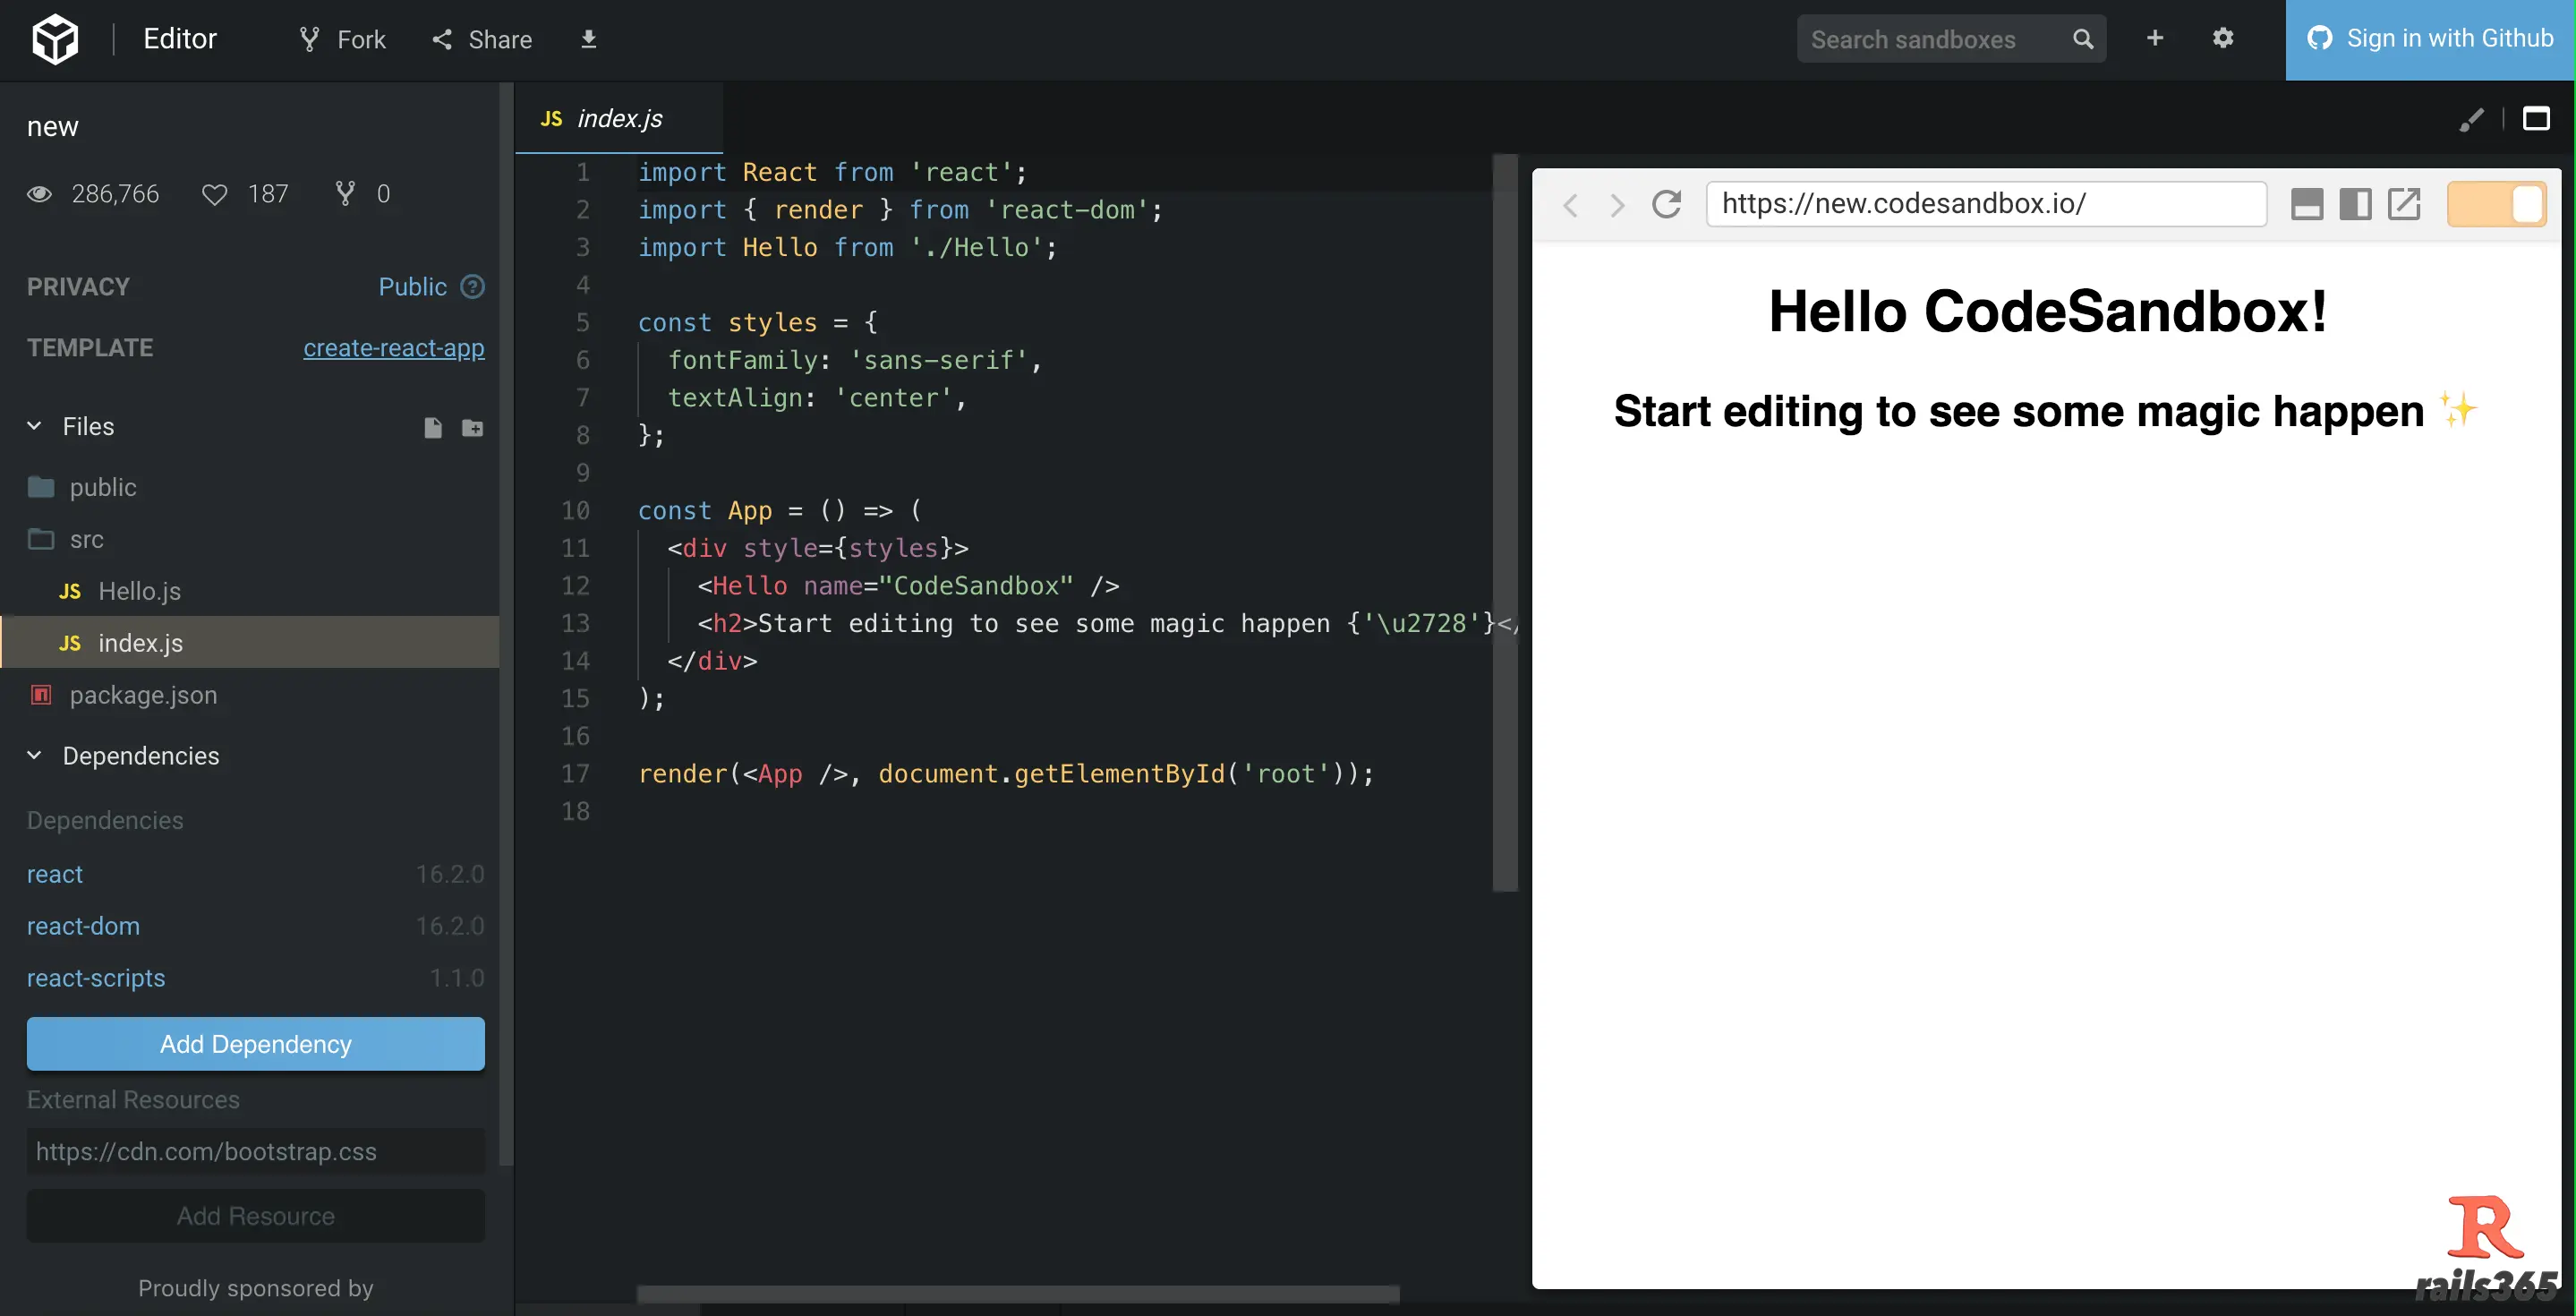Click the new file icon in Files

pyautogui.click(x=432, y=428)
